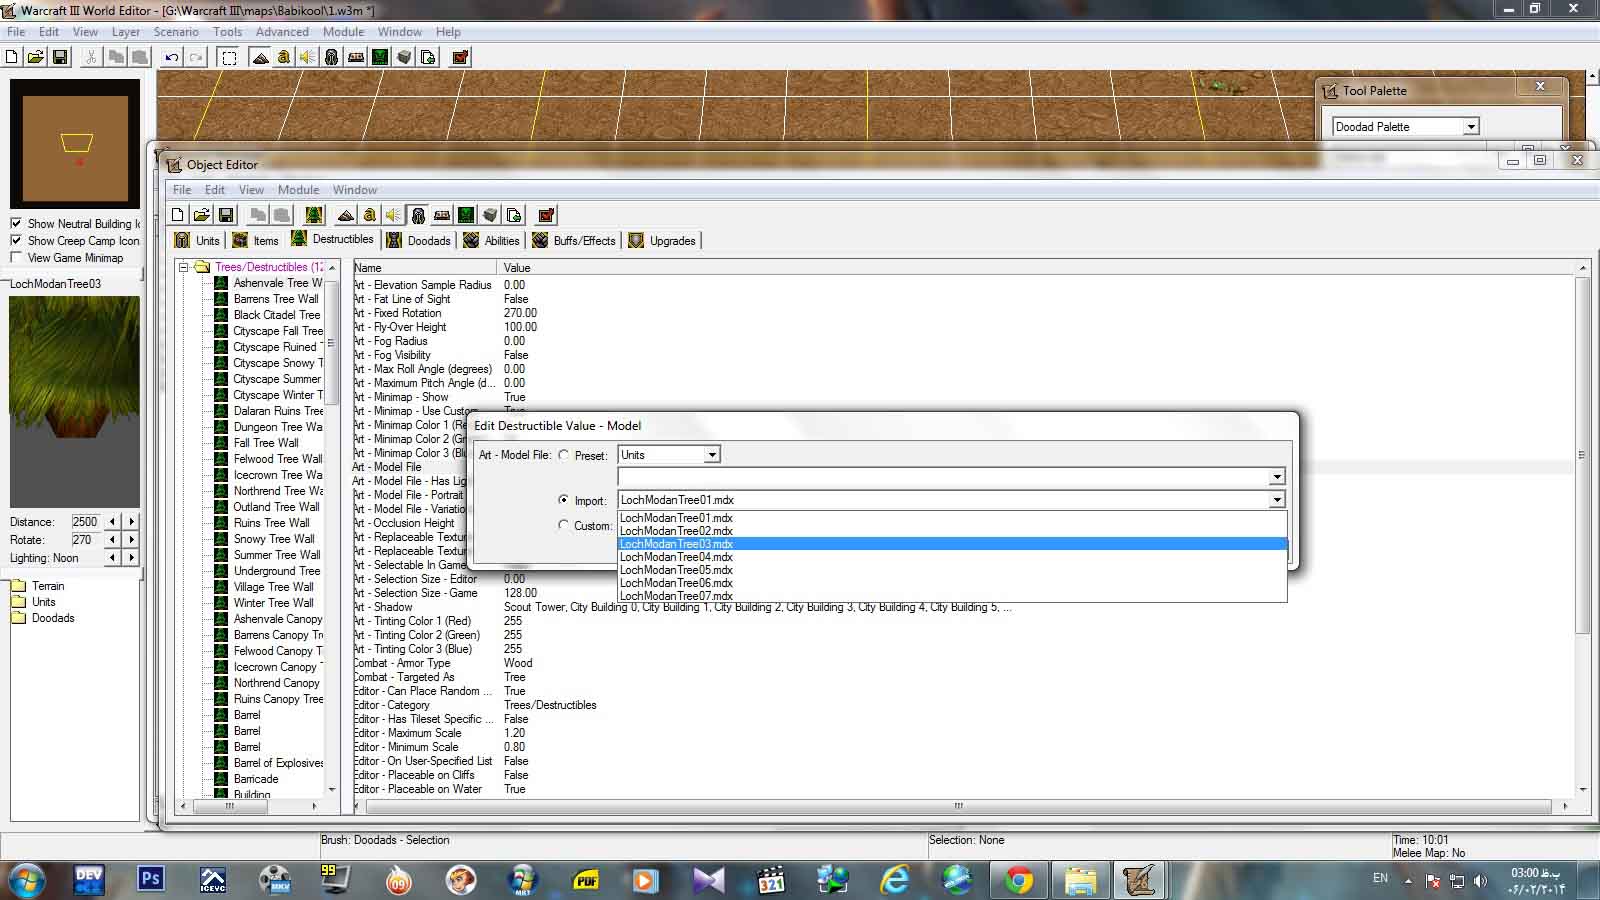
Task: Open the Doodad Palette dropdown
Action: [x=1405, y=127]
